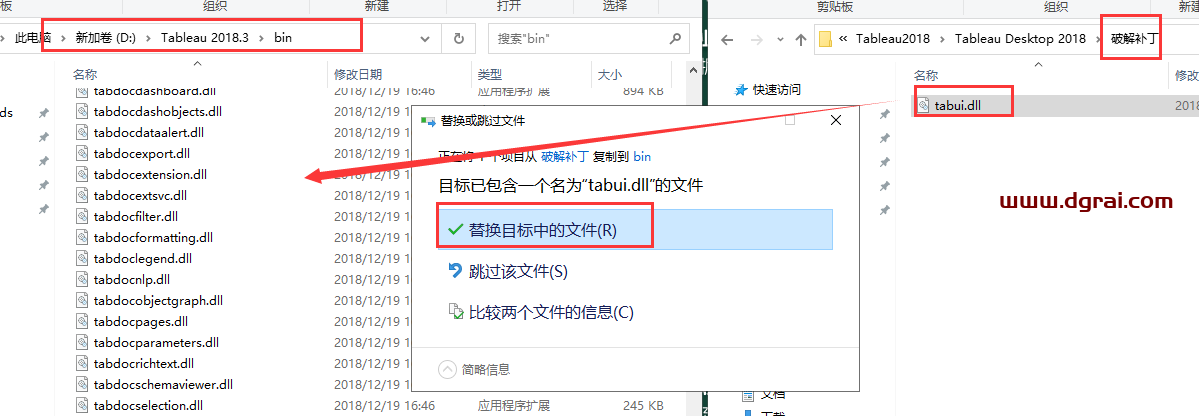Viewport: 1199px width, 416px height.
Task: Select tabdocdashobjects.dll file icon
Action: coord(83,112)
